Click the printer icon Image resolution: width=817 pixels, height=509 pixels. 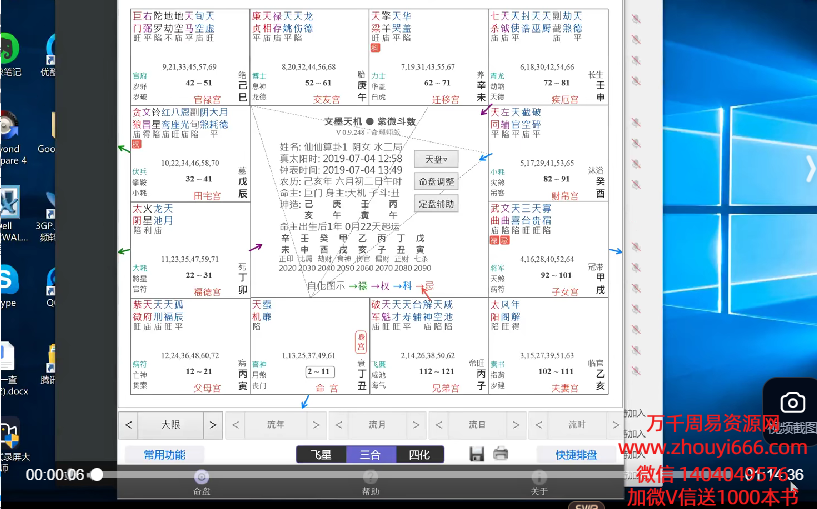tap(500, 454)
